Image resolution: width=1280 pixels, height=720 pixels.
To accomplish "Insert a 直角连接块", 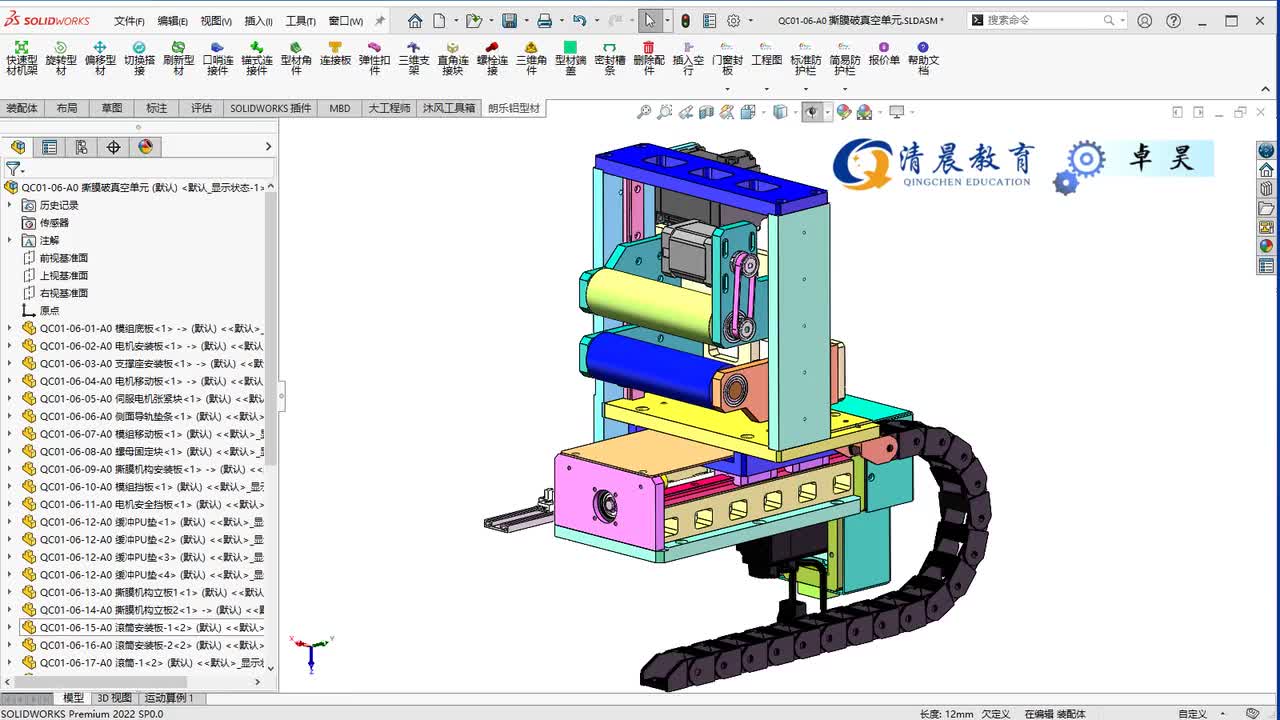I will click(452, 58).
